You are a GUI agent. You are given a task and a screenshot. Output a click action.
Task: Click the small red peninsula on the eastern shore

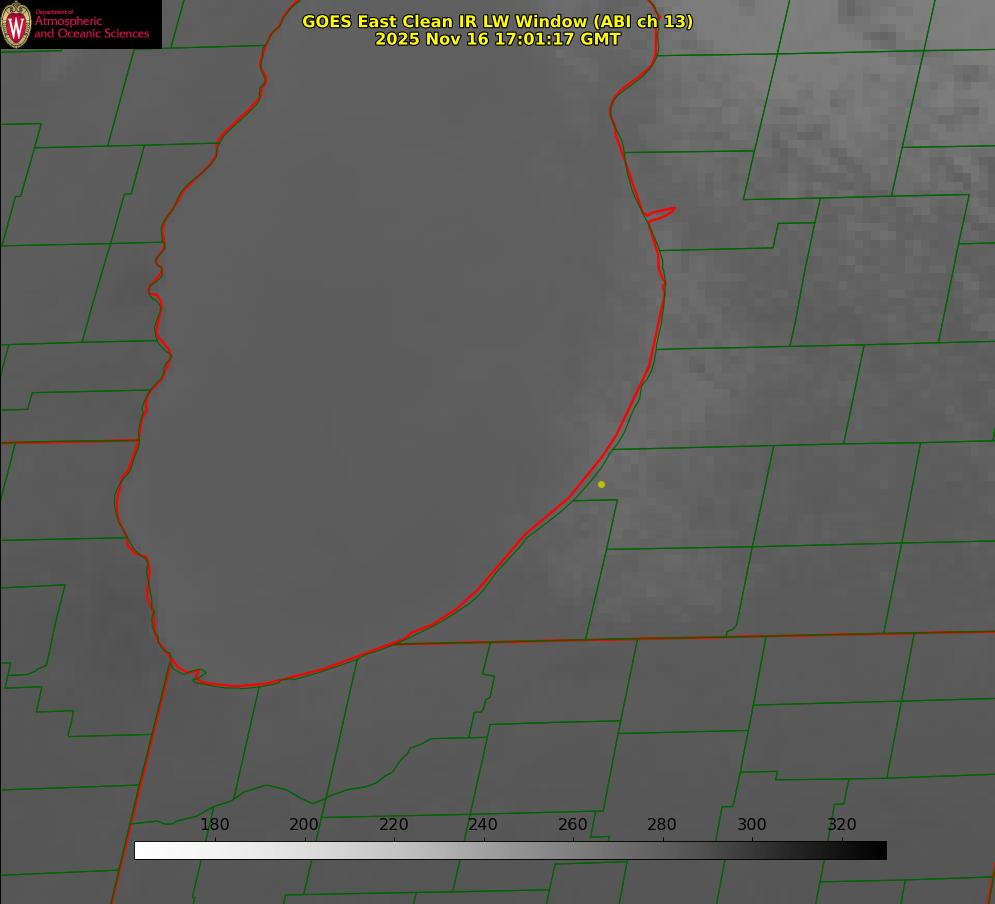pyautogui.click(x=662, y=213)
